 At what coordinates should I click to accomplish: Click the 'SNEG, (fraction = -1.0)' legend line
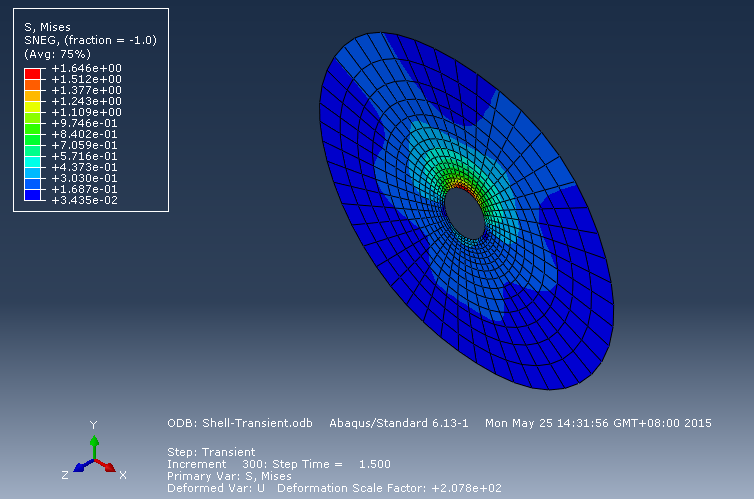(x=90, y=40)
